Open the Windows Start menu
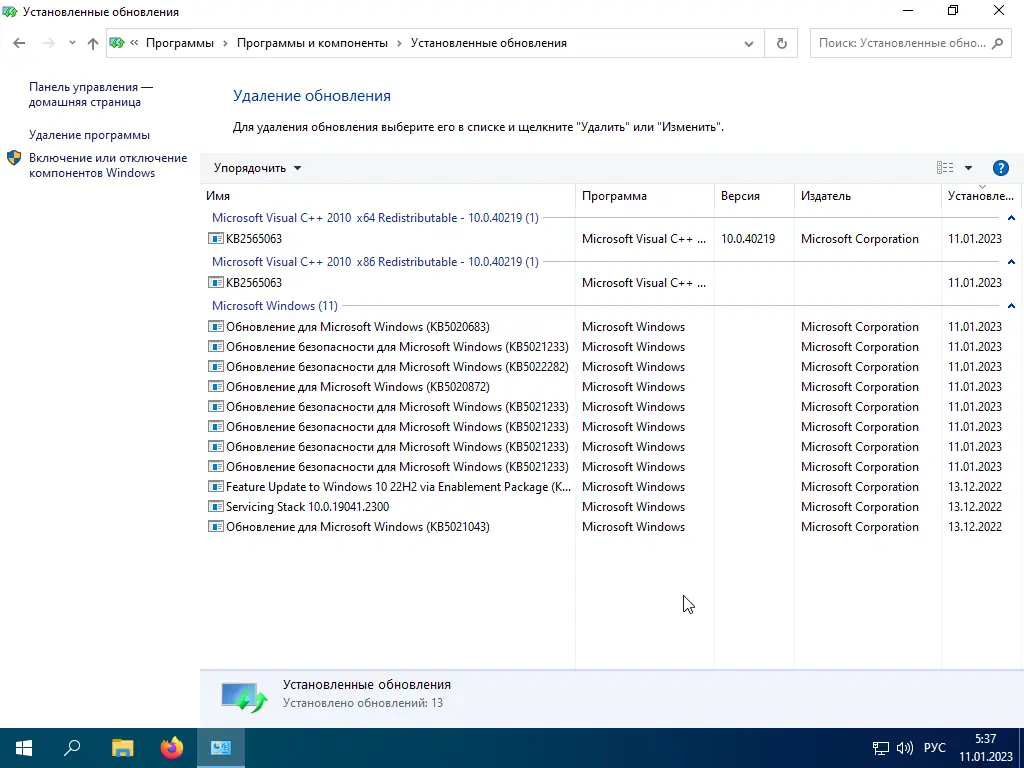This screenshot has height=768, width=1024. tap(24, 748)
